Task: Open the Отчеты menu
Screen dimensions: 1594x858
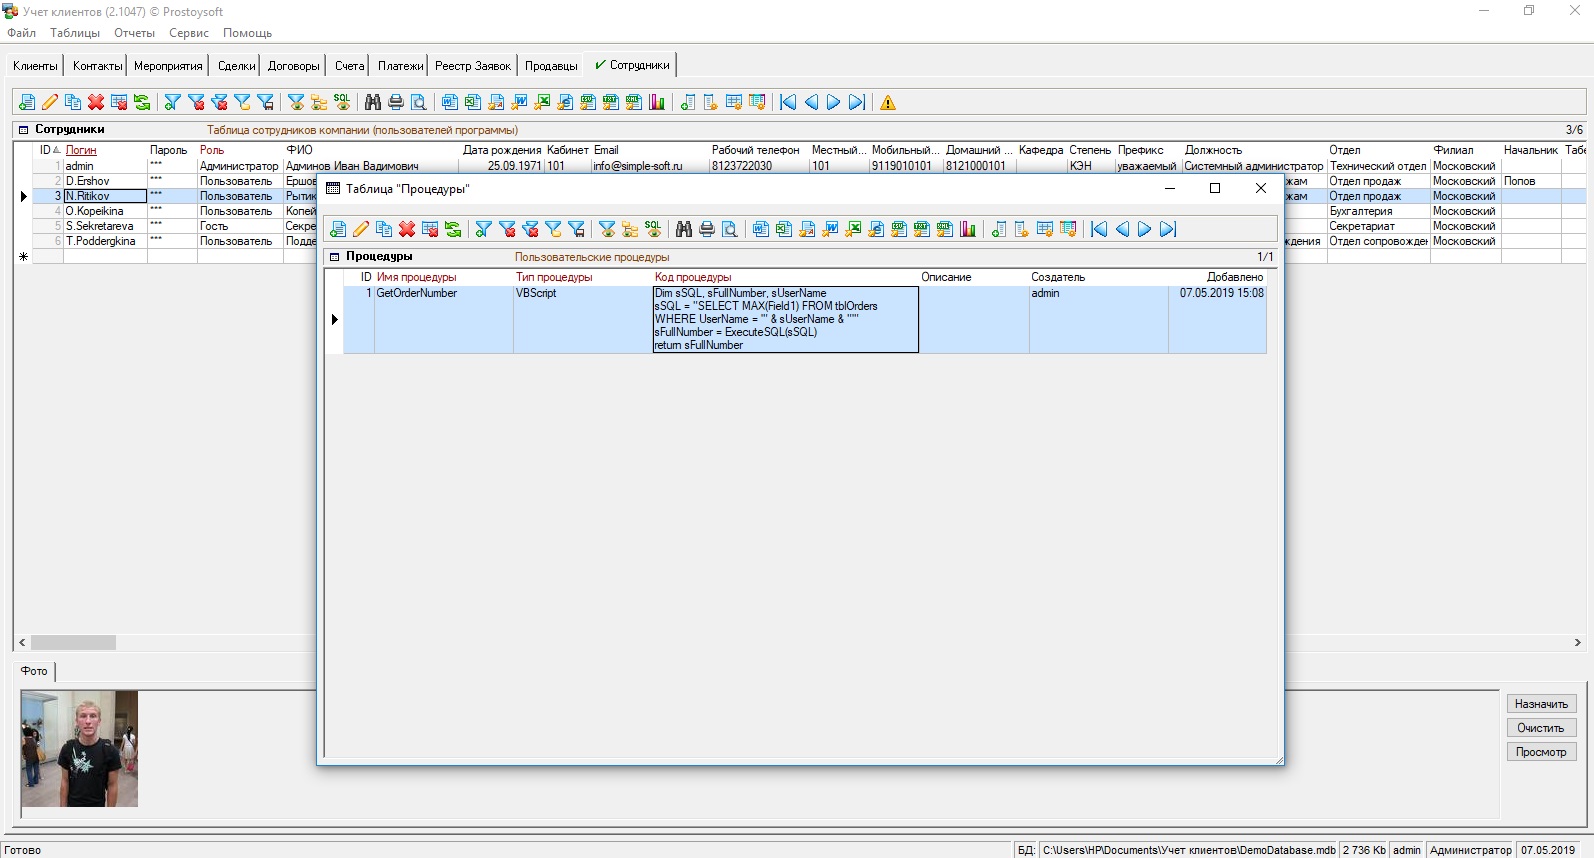Action: pos(134,33)
